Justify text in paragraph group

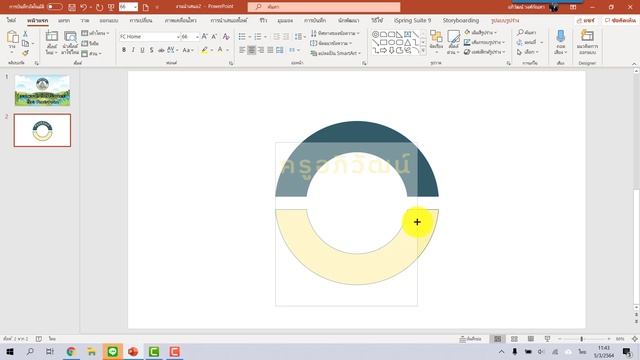click(270, 50)
